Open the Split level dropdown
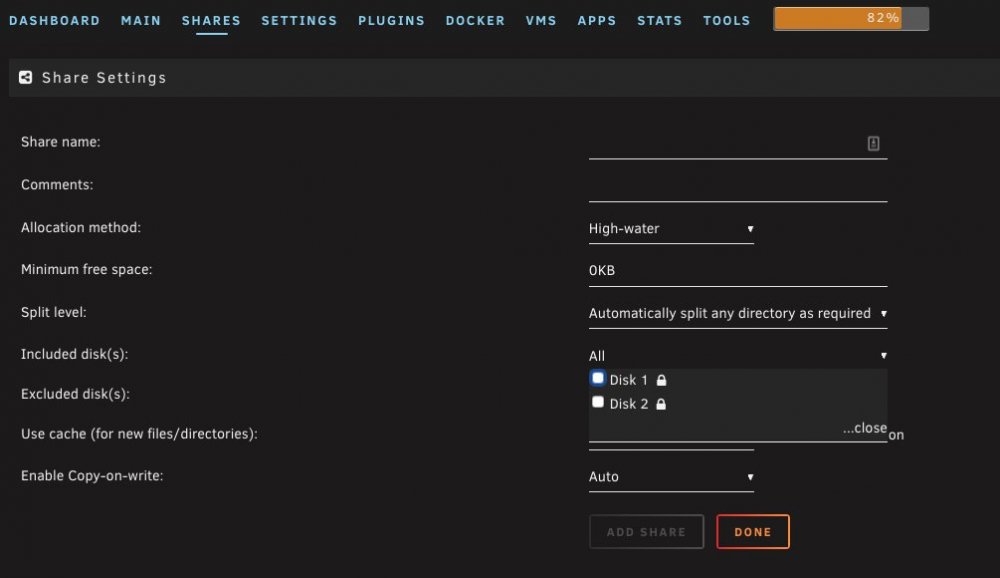This screenshot has height=578, width=1000. [738, 314]
